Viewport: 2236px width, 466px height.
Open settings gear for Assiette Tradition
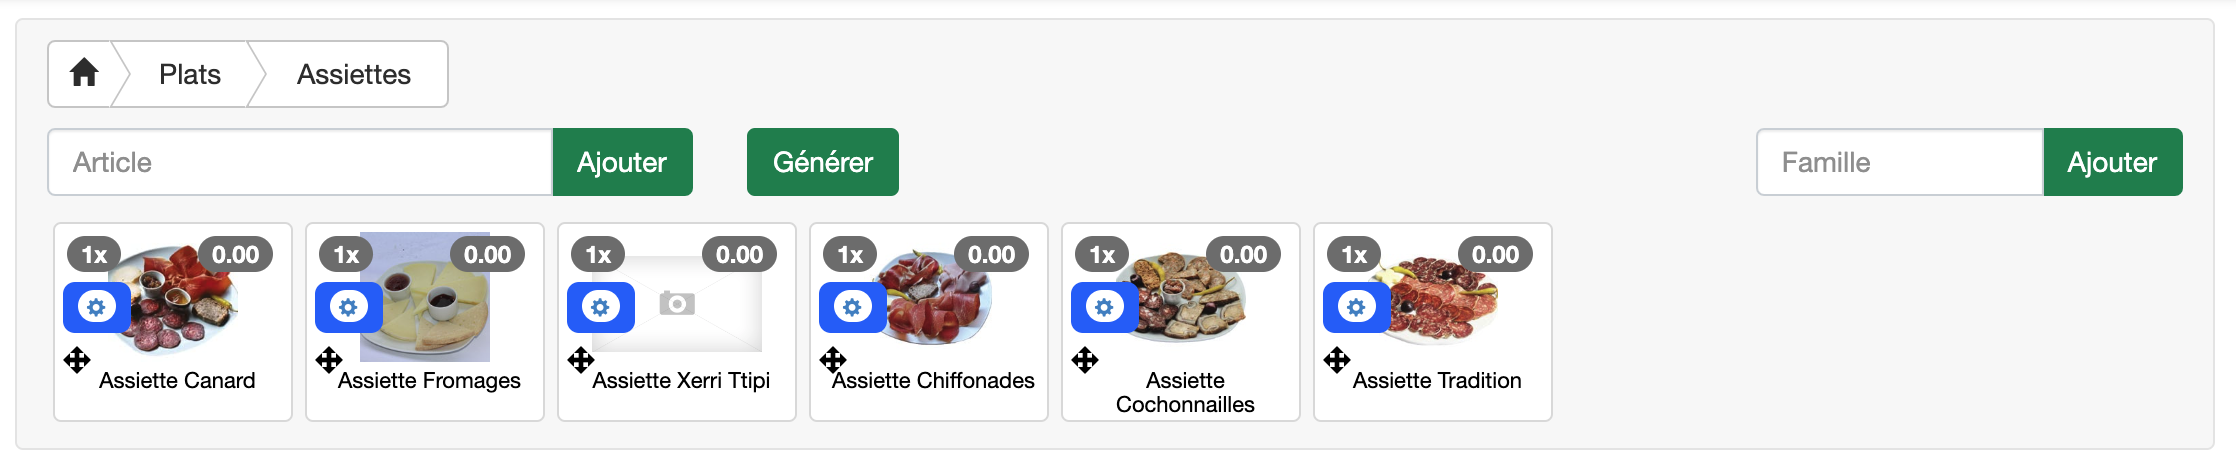pos(1356,307)
